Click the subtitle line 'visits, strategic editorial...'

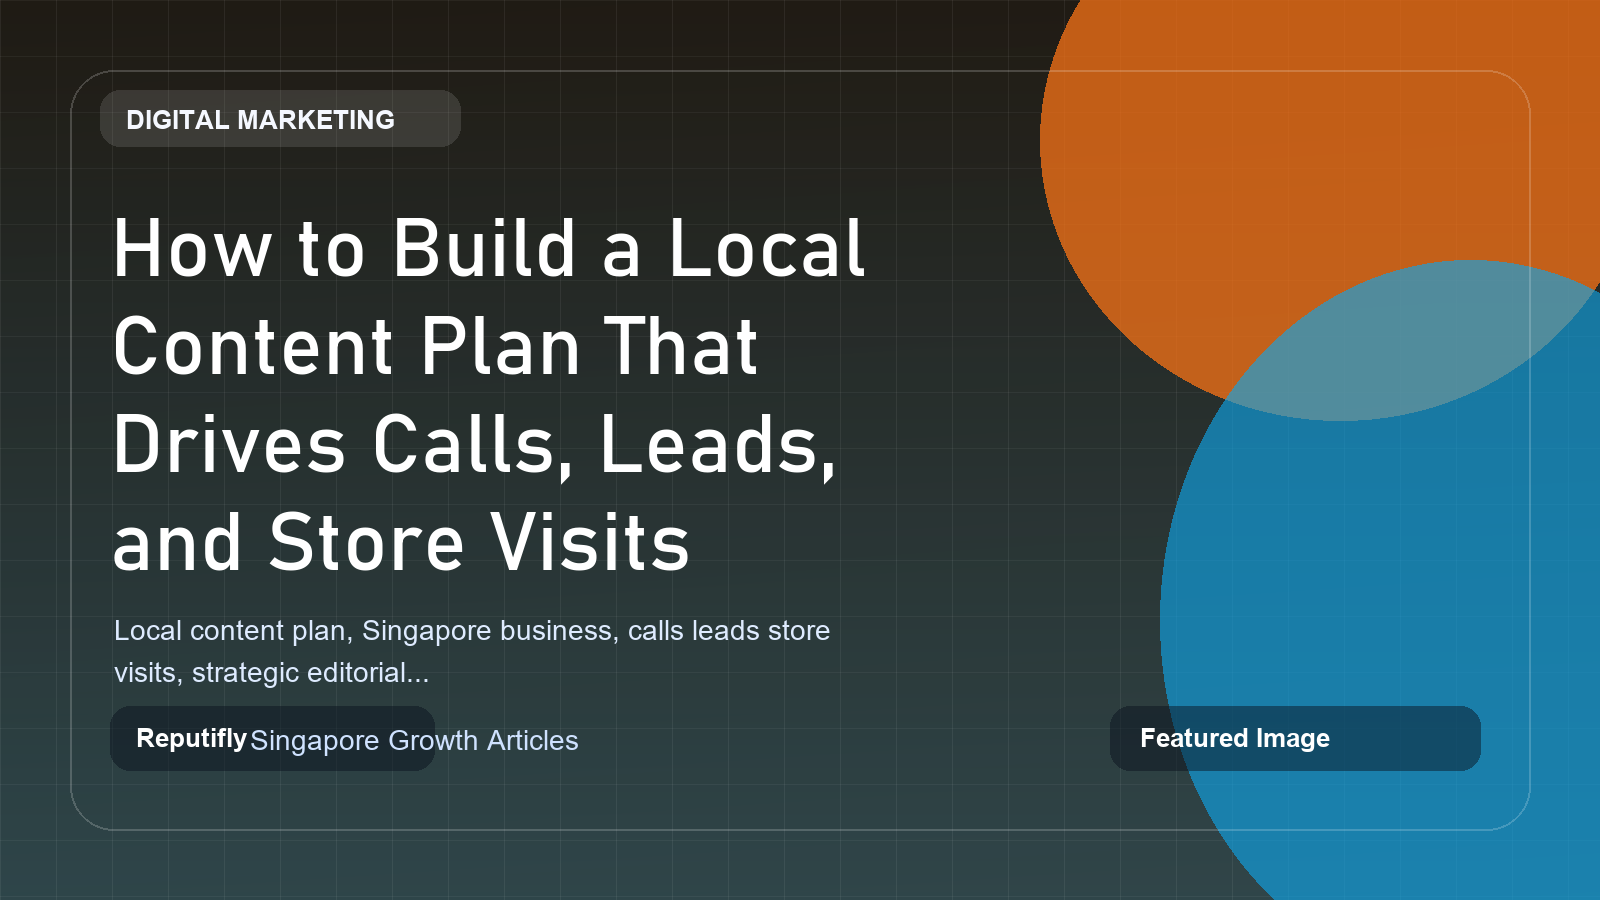coord(271,673)
